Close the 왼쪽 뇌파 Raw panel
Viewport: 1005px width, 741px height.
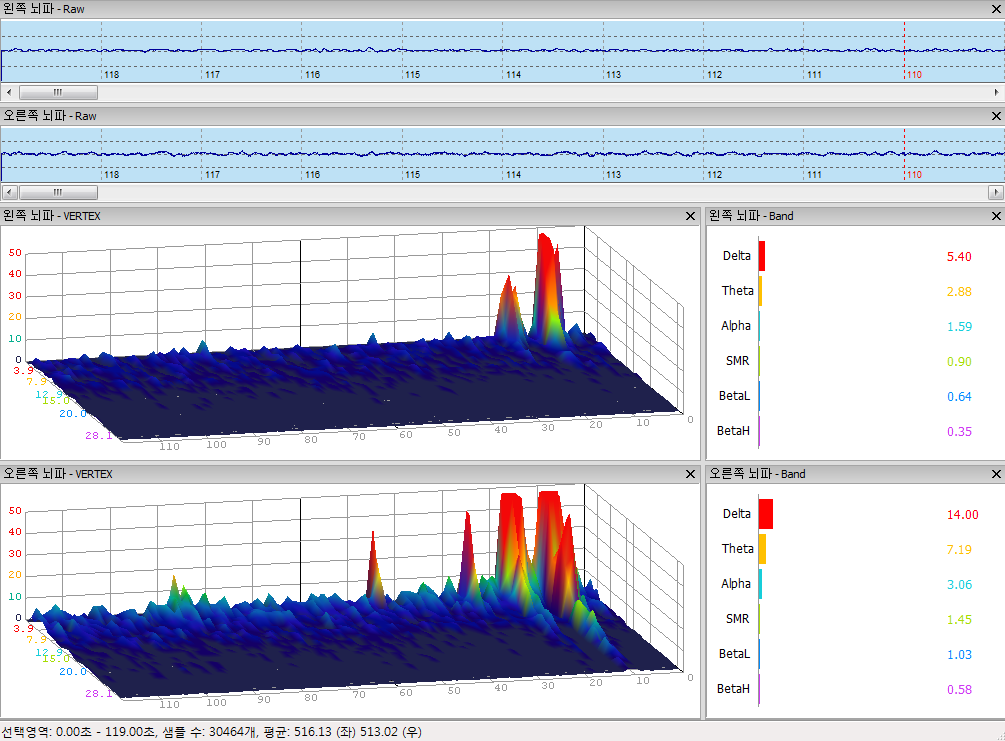[x=995, y=8]
